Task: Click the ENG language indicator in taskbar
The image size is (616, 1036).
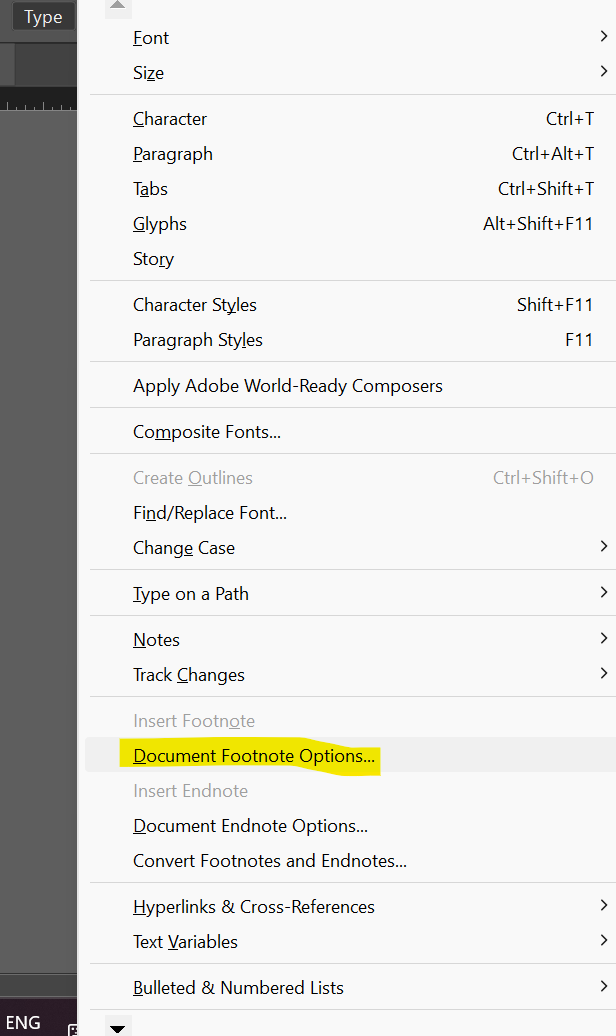Action: click(x=22, y=1022)
